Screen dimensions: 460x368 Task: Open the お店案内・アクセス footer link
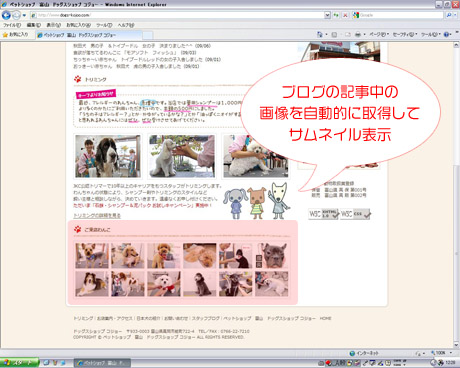pos(115,318)
